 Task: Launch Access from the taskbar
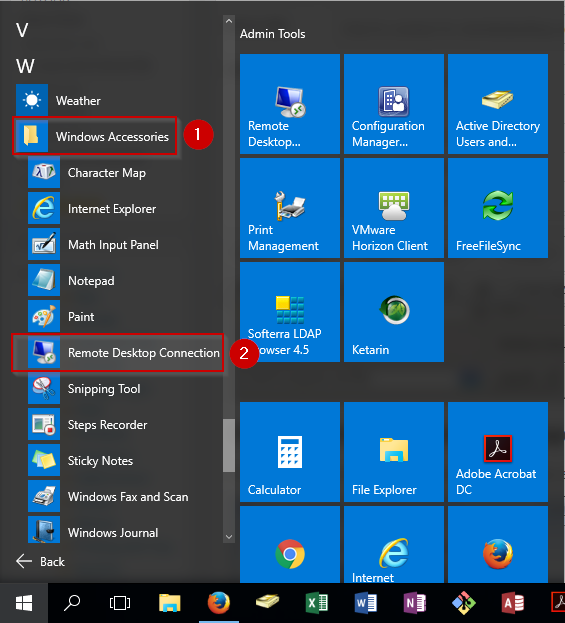point(513,603)
